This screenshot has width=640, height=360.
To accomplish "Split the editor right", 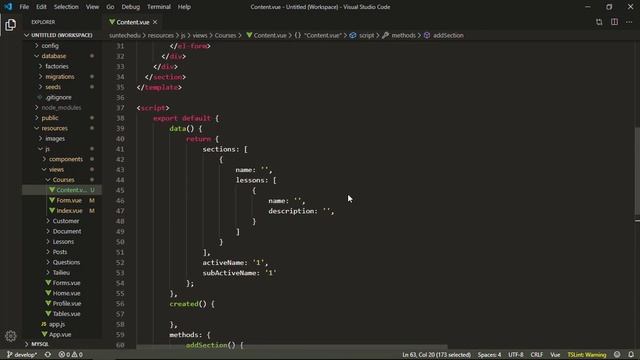I will point(614,22).
